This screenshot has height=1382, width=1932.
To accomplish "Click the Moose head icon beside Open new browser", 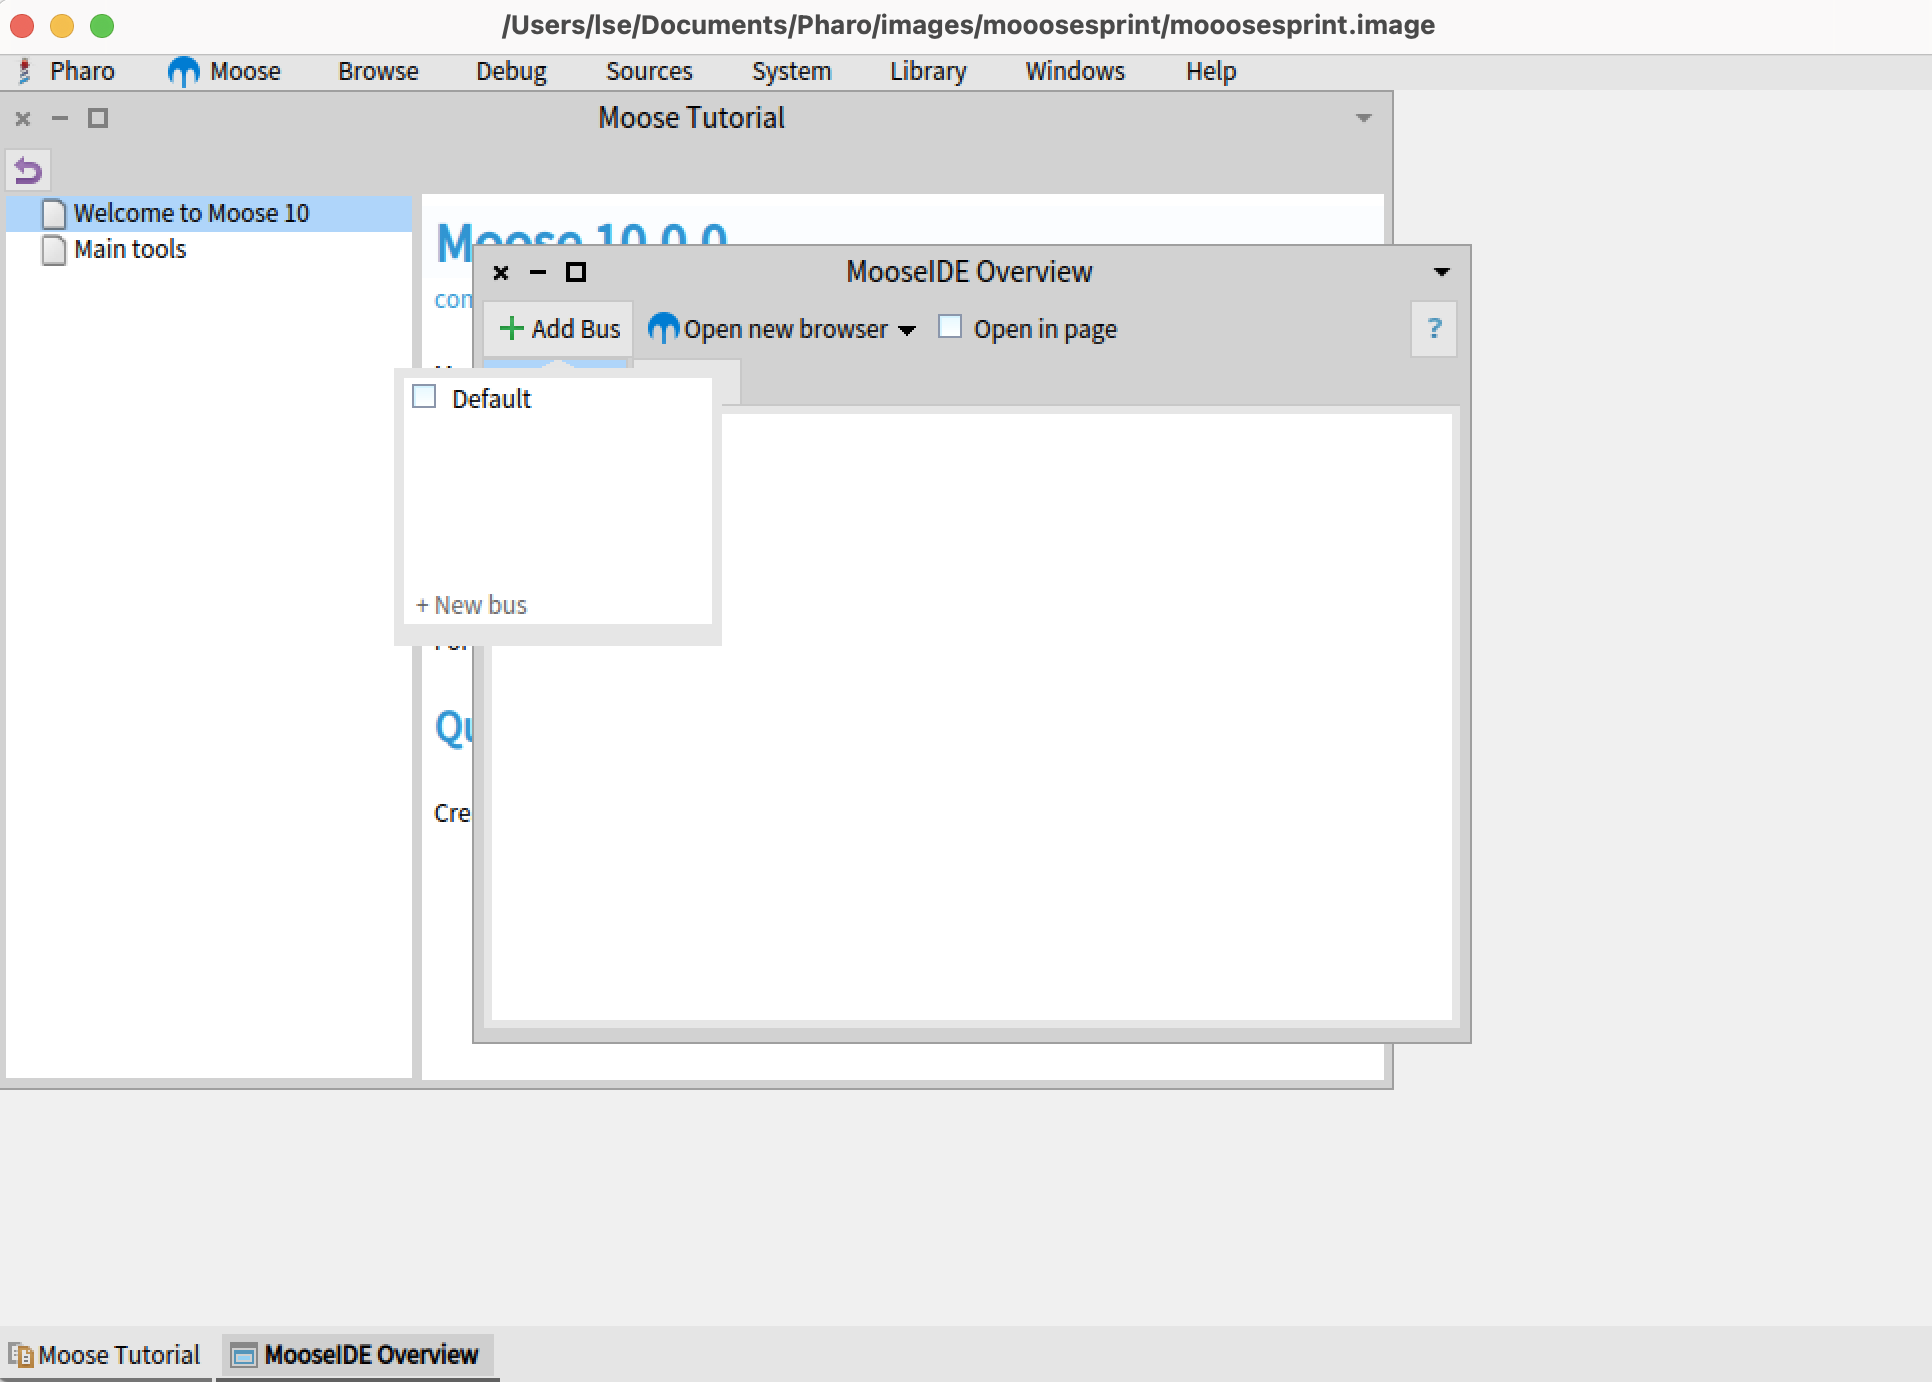I will pos(663,328).
